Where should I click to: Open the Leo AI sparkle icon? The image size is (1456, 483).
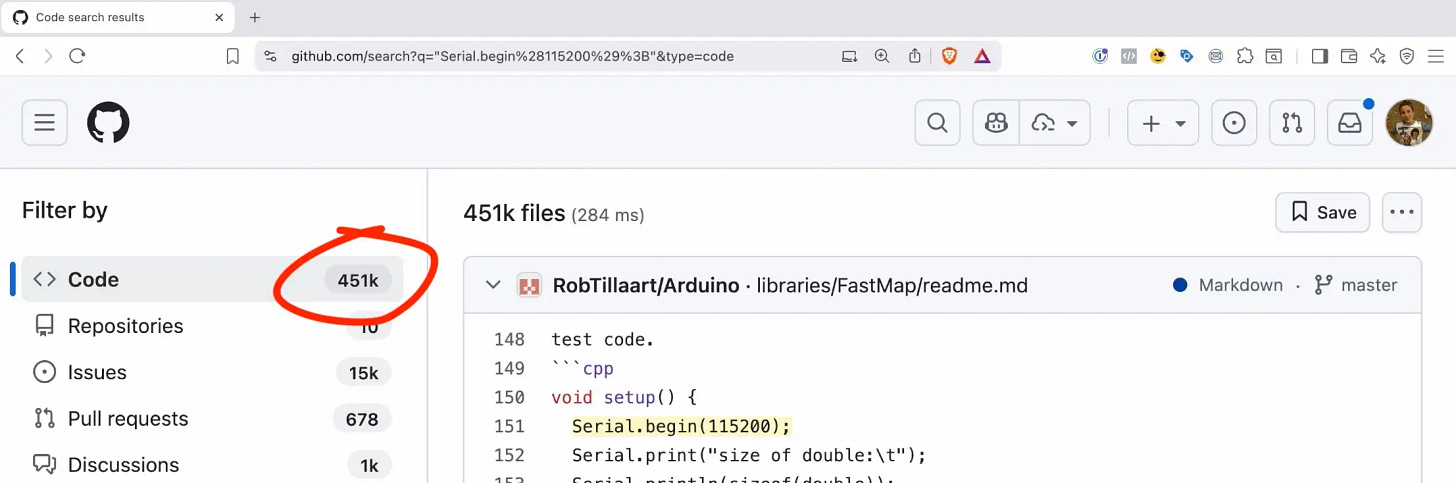pos(1378,56)
